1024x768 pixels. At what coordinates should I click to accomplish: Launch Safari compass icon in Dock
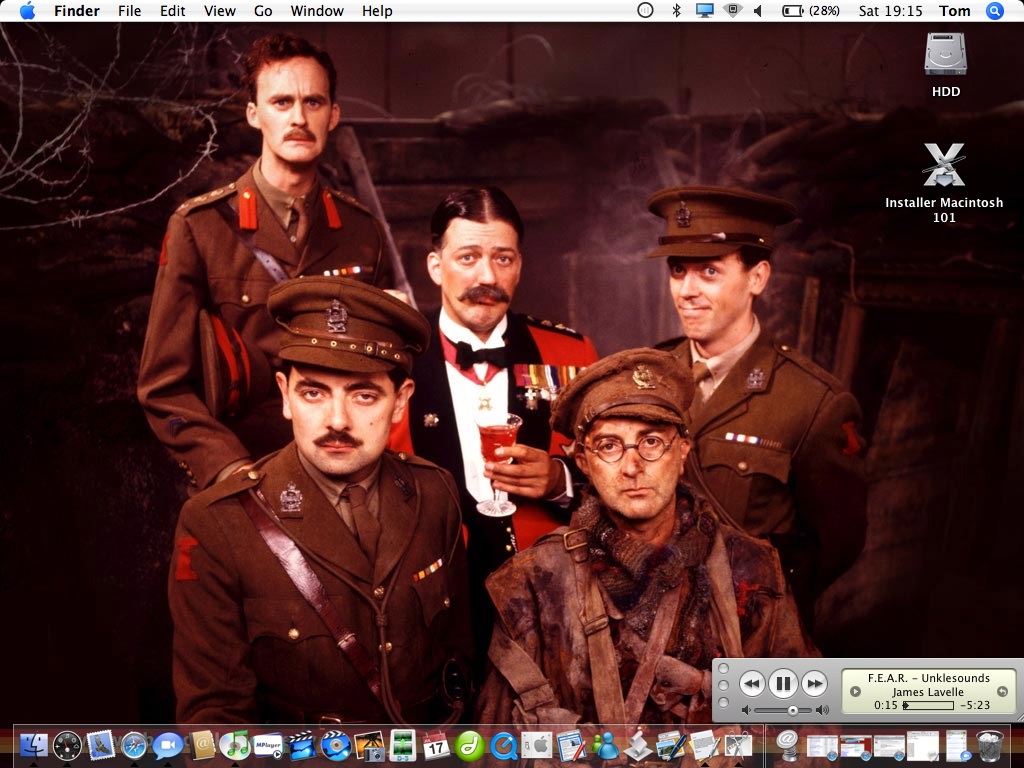[134, 745]
